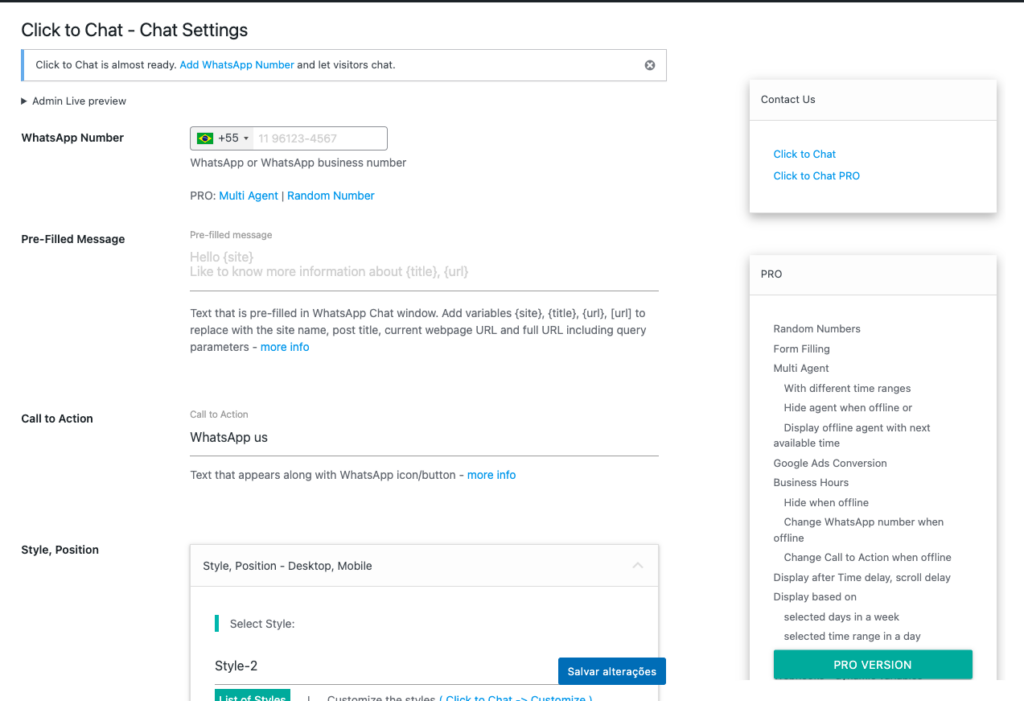Open the Click to Chat PRO contact link
This screenshot has height=701, width=1024.
click(816, 176)
